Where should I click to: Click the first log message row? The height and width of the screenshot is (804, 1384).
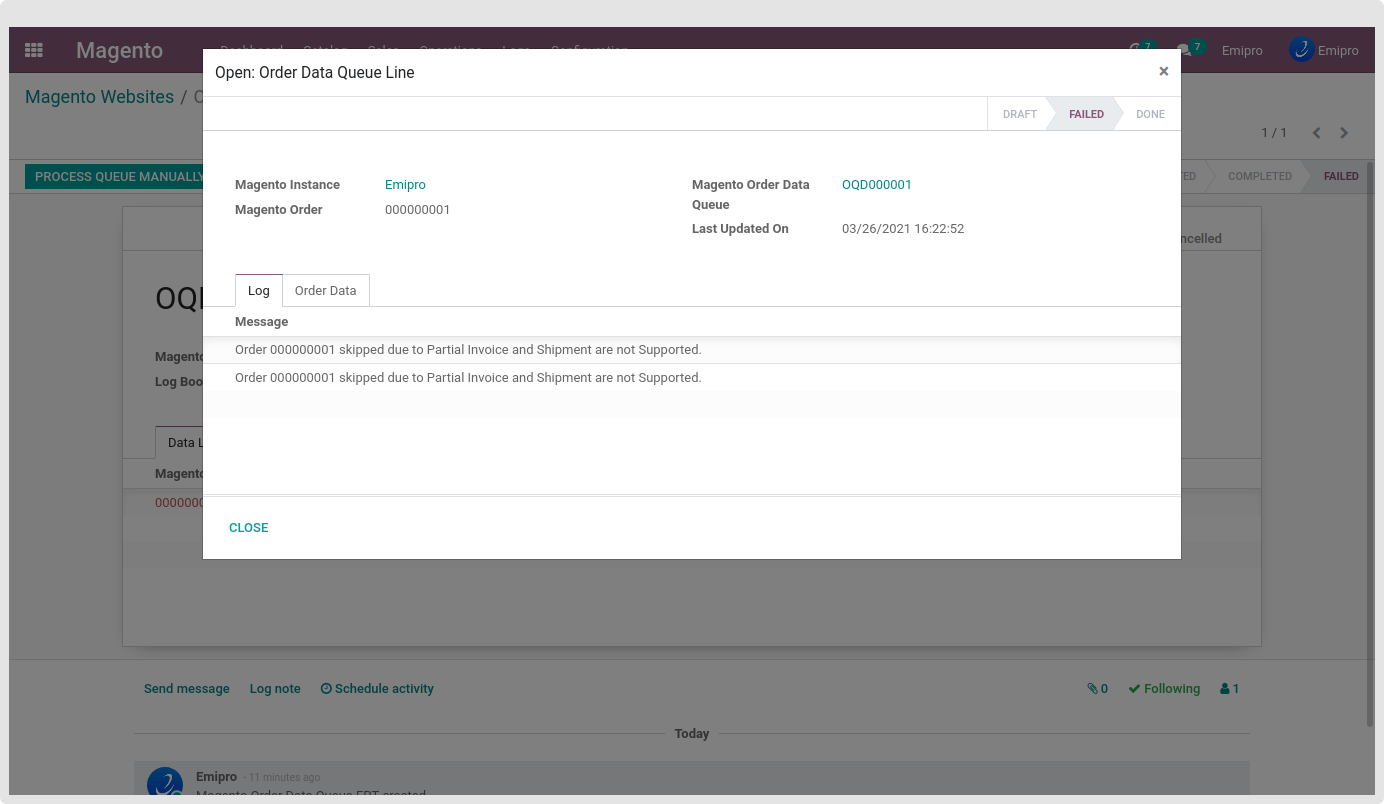468,350
